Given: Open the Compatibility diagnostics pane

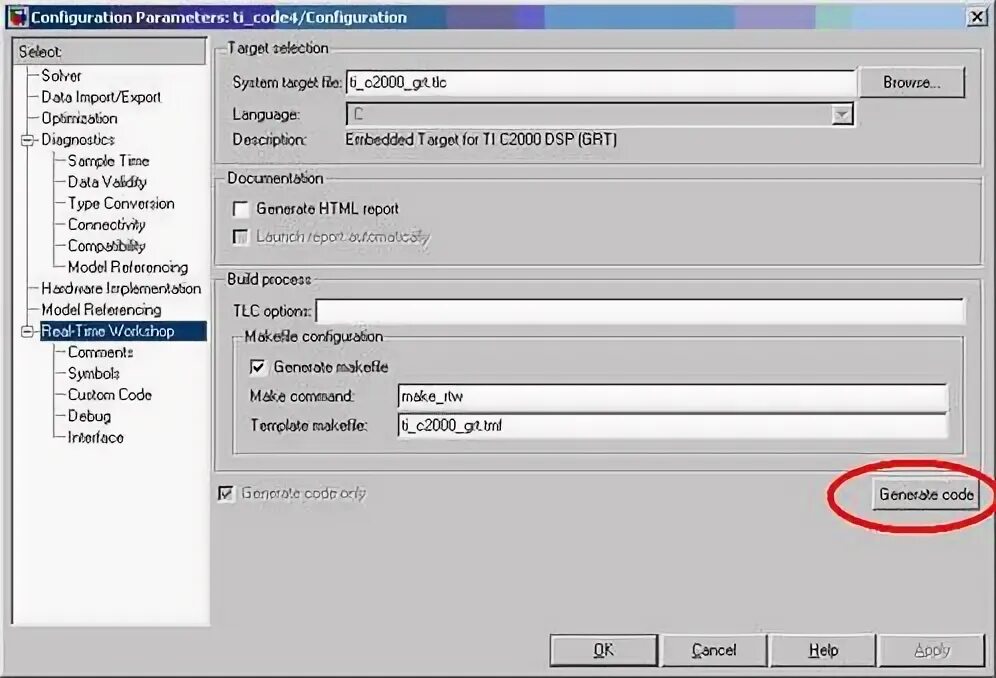Looking at the screenshot, I should 107,246.
